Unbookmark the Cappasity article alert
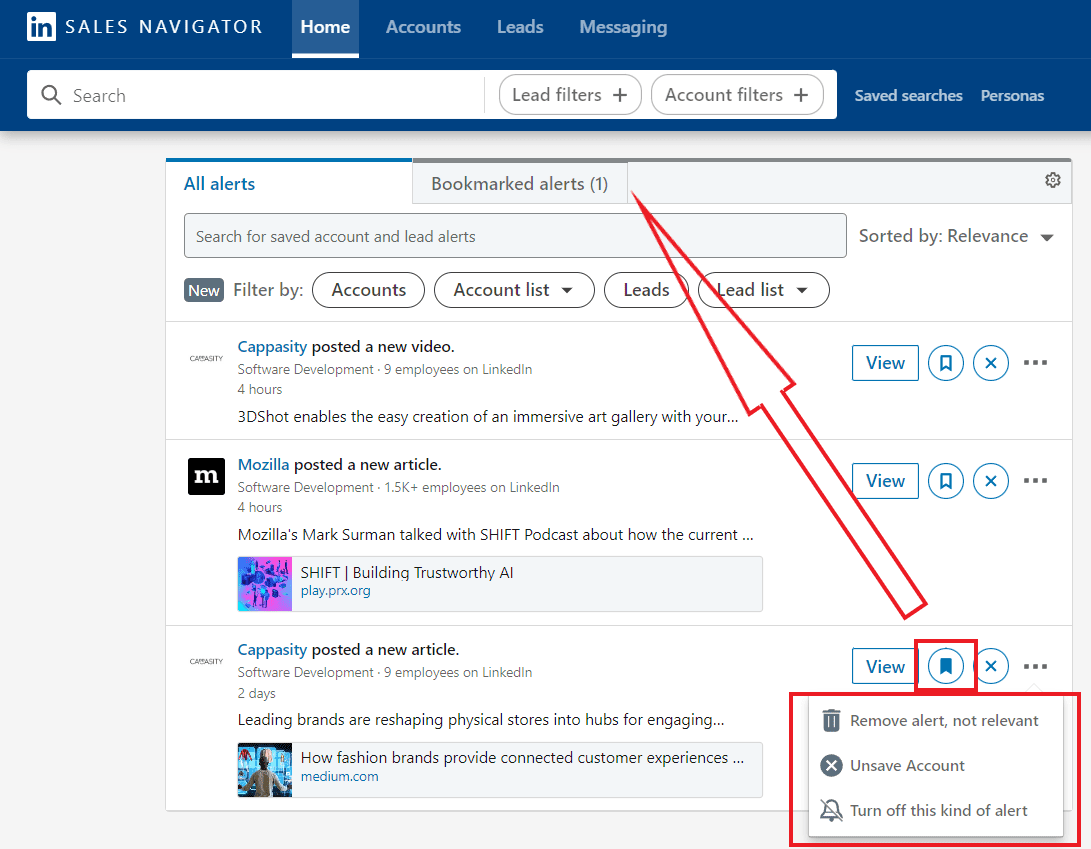The width and height of the screenshot is (1091, 849). click(x=945, y=666)
